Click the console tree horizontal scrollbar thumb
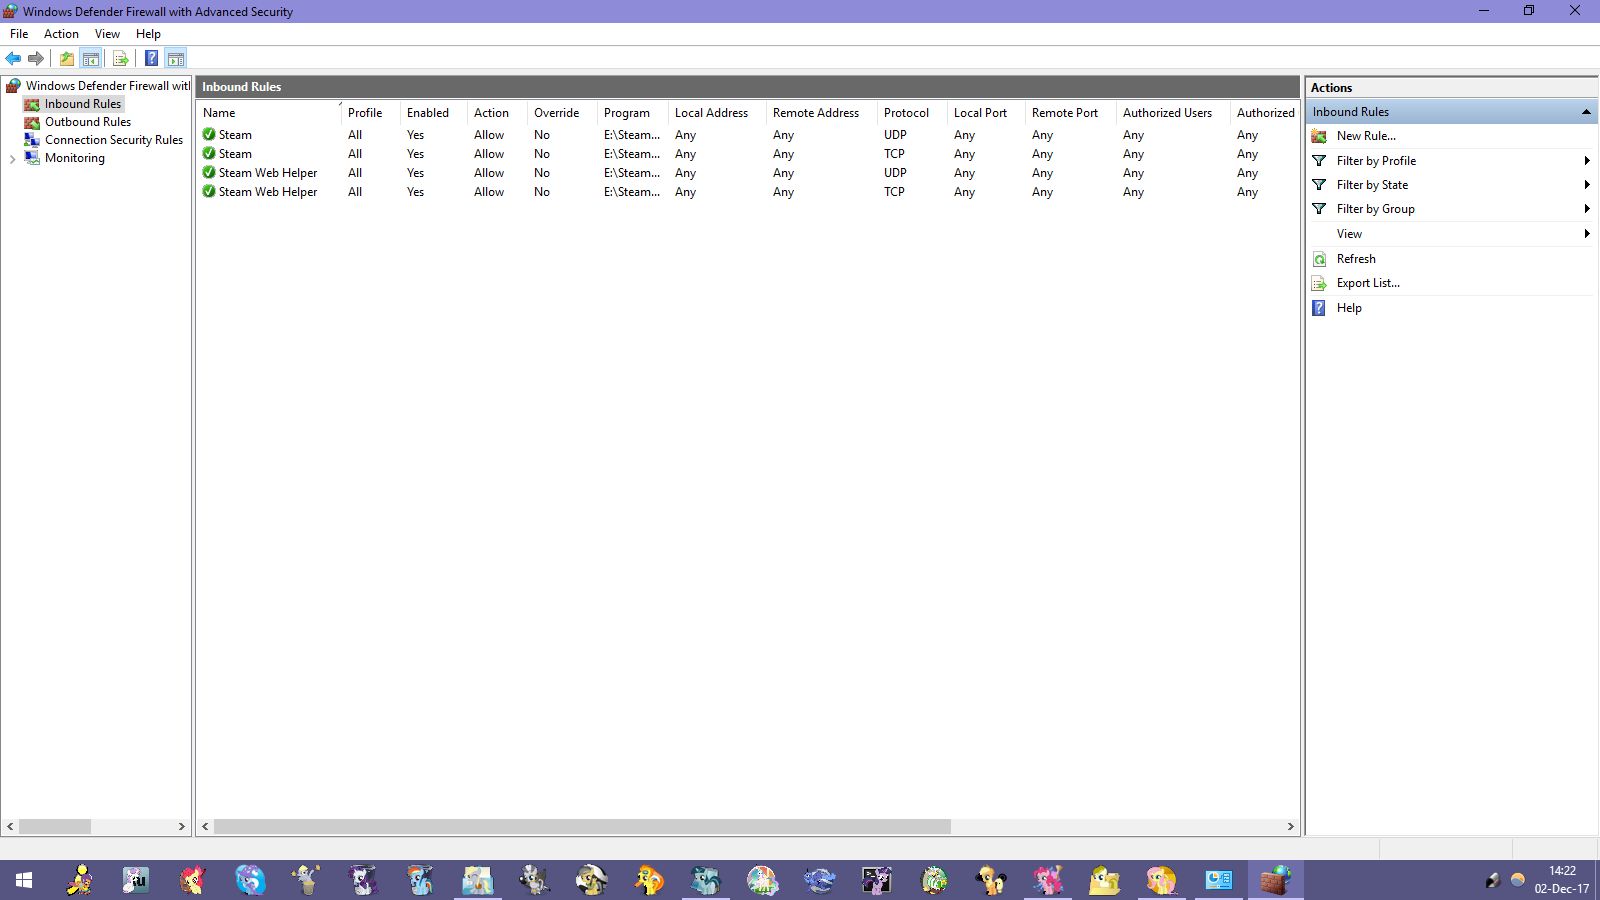 (x=55, y=827)
